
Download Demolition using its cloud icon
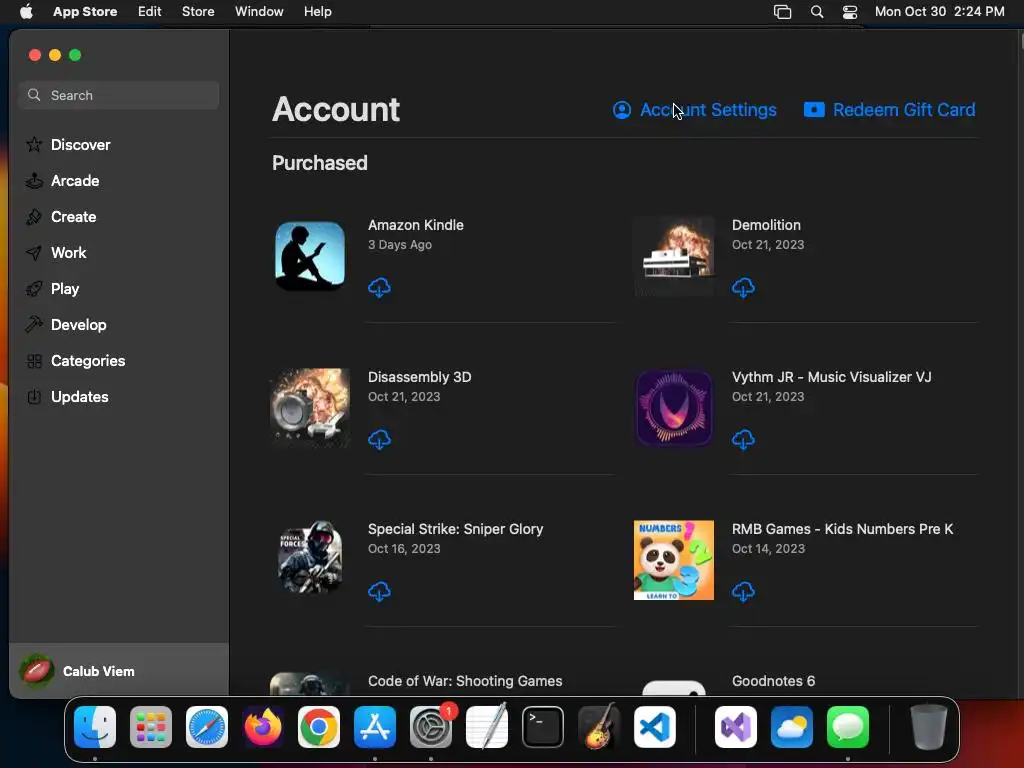point(743,287)
